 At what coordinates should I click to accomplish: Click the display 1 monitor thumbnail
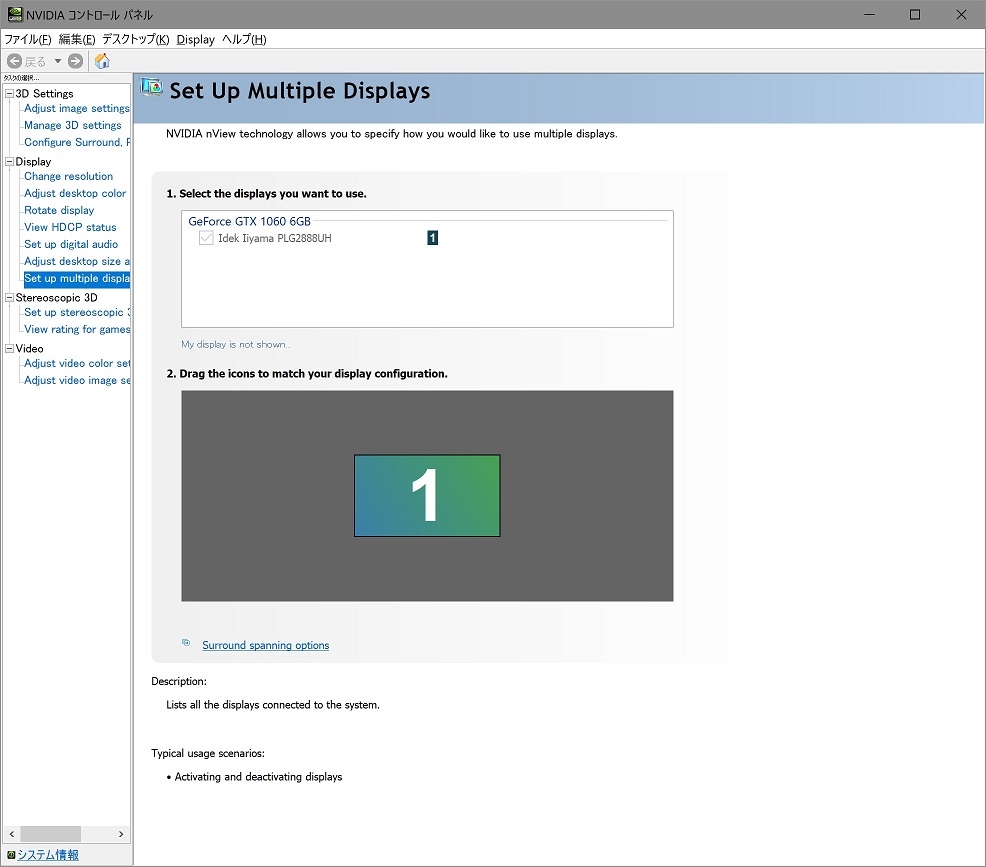[427, 495]
